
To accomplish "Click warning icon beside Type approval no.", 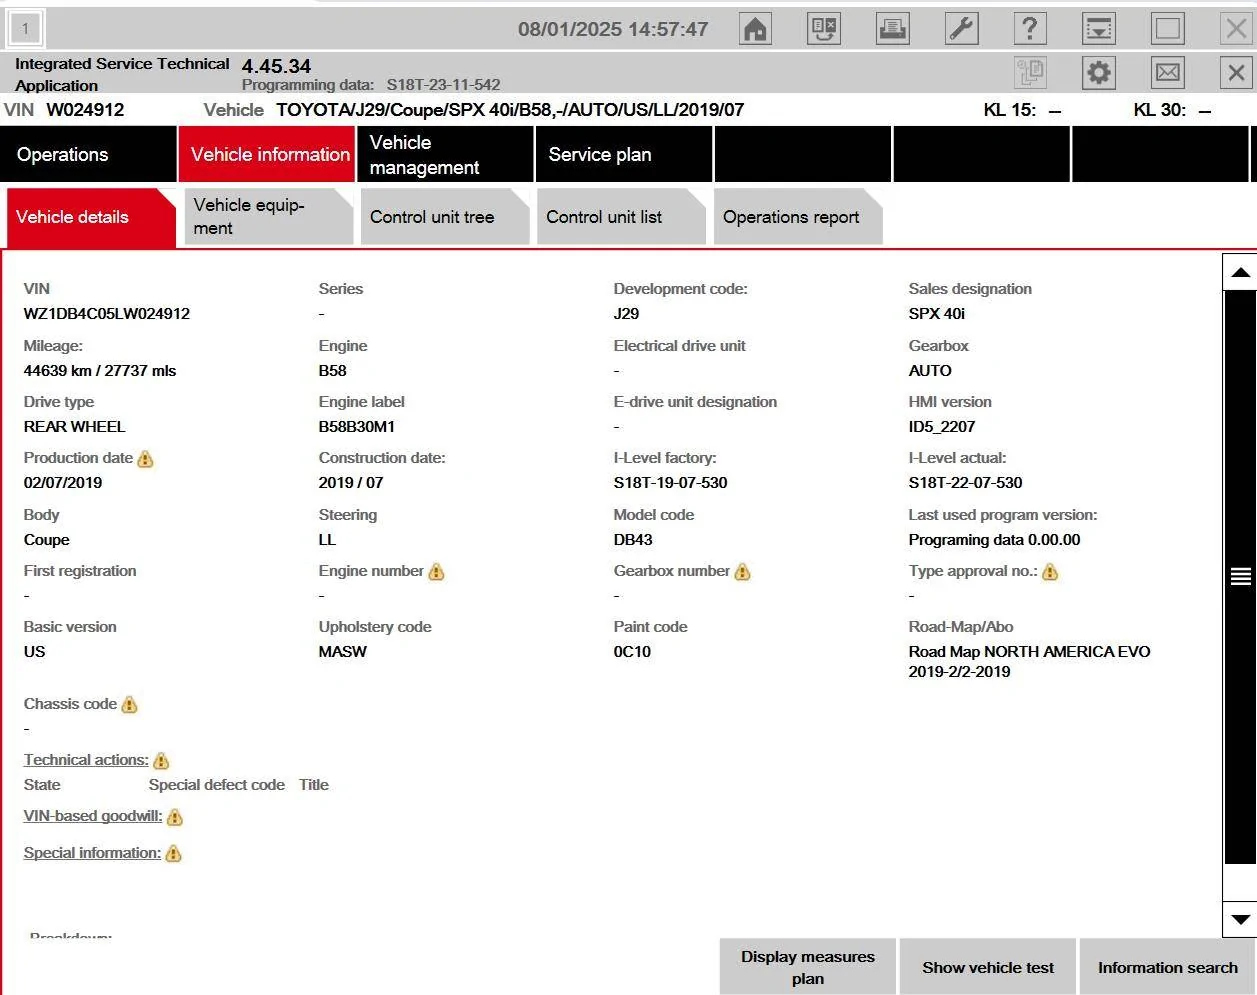I will pyautogui.click(x=1050, y=572).
